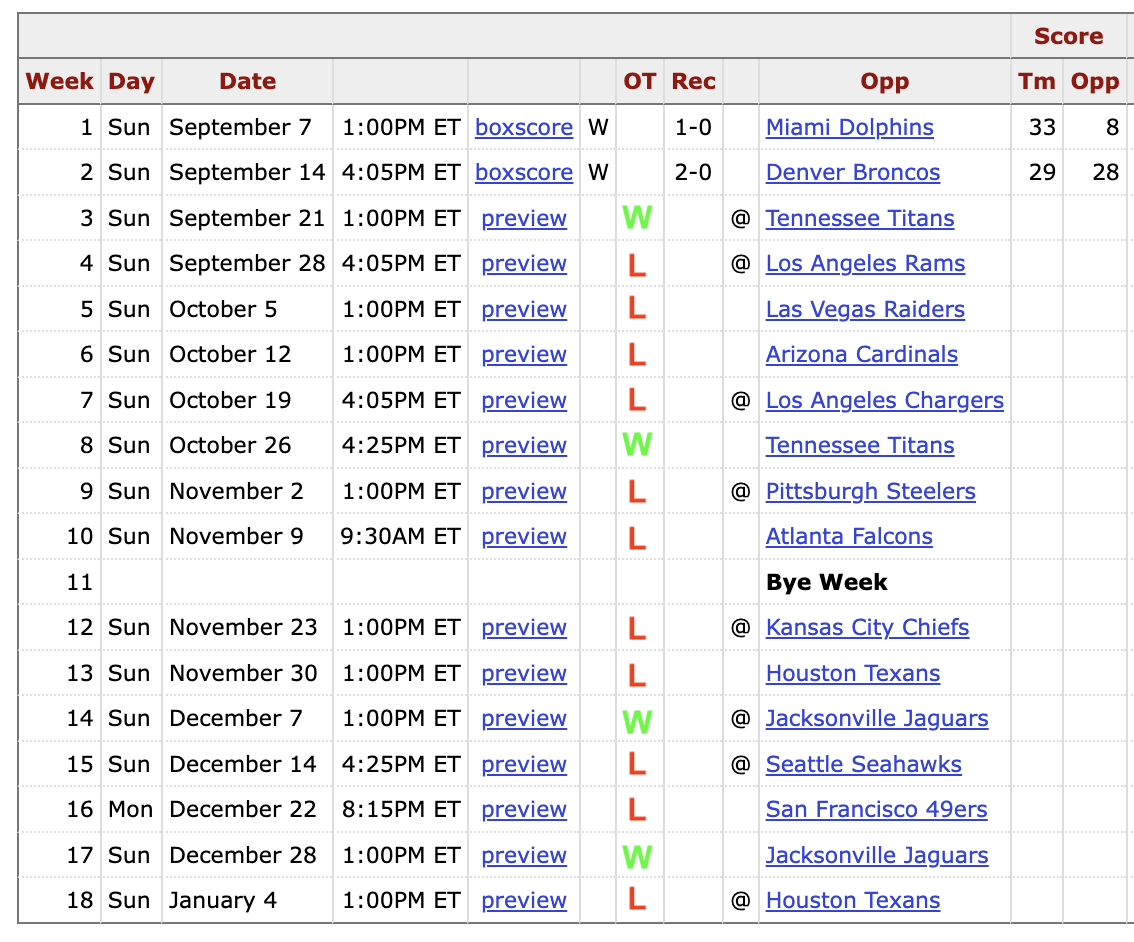Click the red L prediction for Week 4
Viewport: 1134px width, 942px height.
point(636,264)
